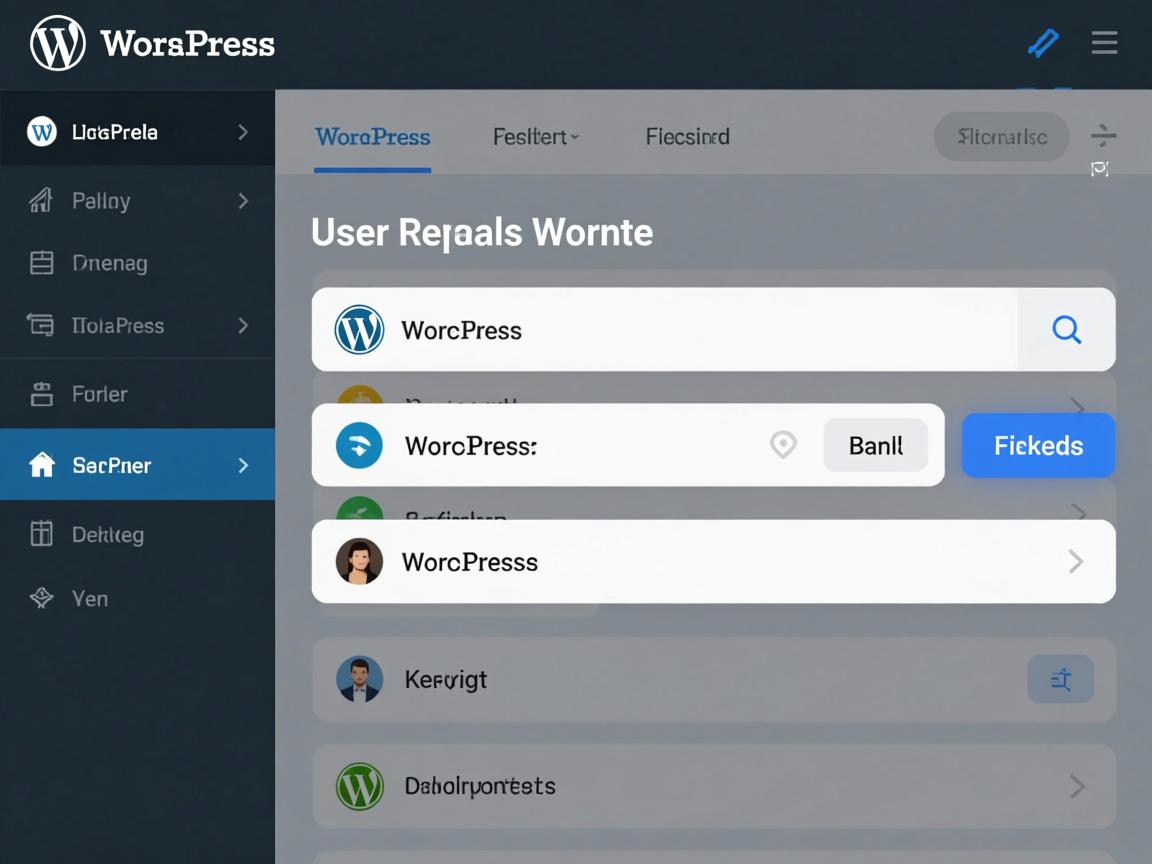Switch to the Fiecsinrd tab

[687, 137]
